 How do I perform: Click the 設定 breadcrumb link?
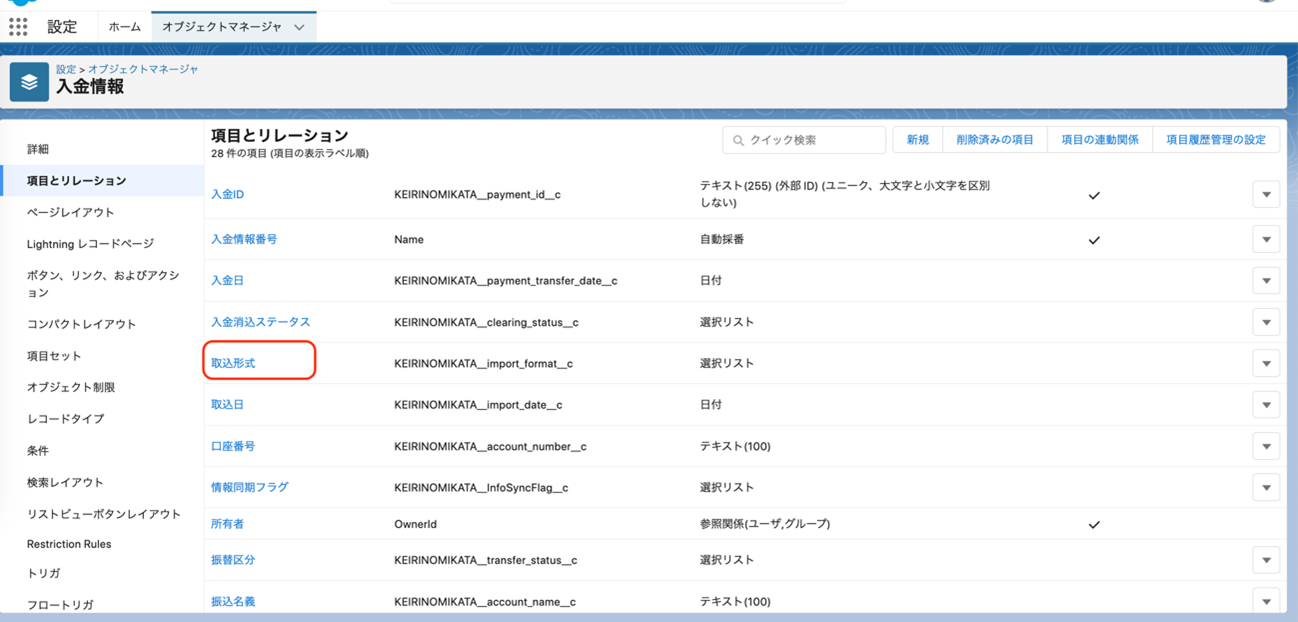[x=66, y=69]
